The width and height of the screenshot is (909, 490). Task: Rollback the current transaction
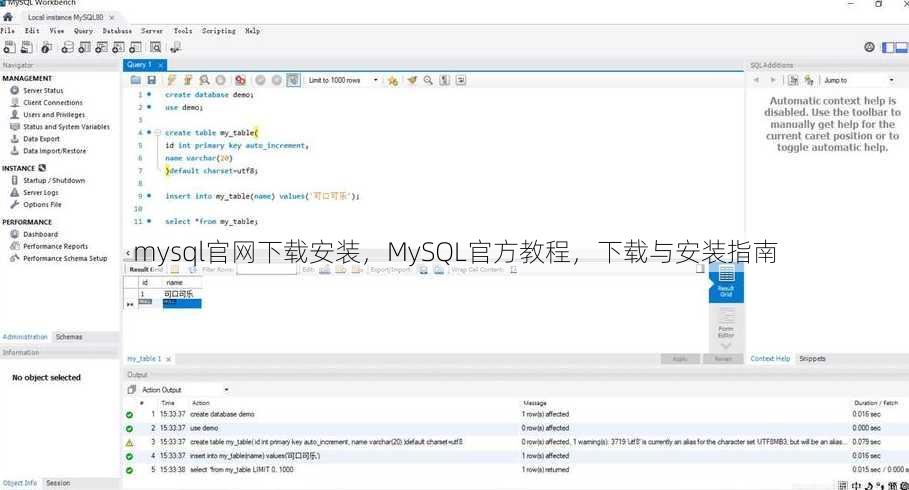(277, 80)
